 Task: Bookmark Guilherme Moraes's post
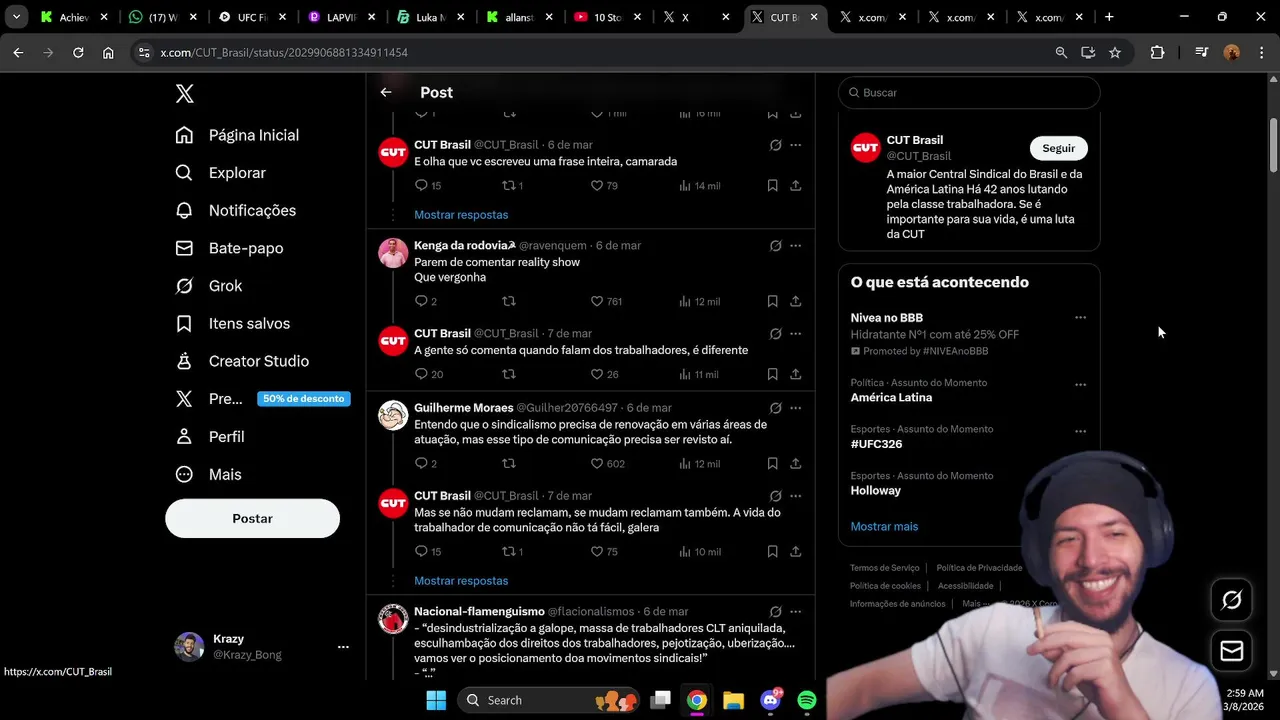[772, 464]
